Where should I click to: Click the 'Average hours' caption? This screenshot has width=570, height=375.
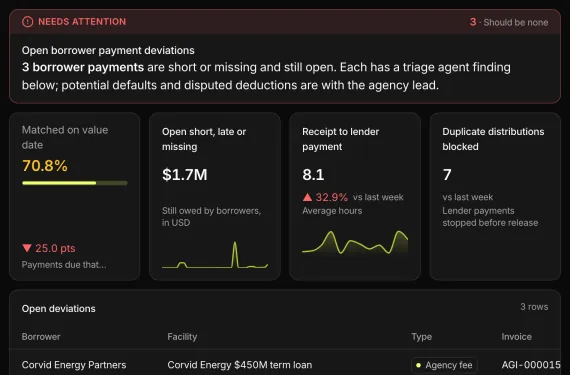[332, 211]
